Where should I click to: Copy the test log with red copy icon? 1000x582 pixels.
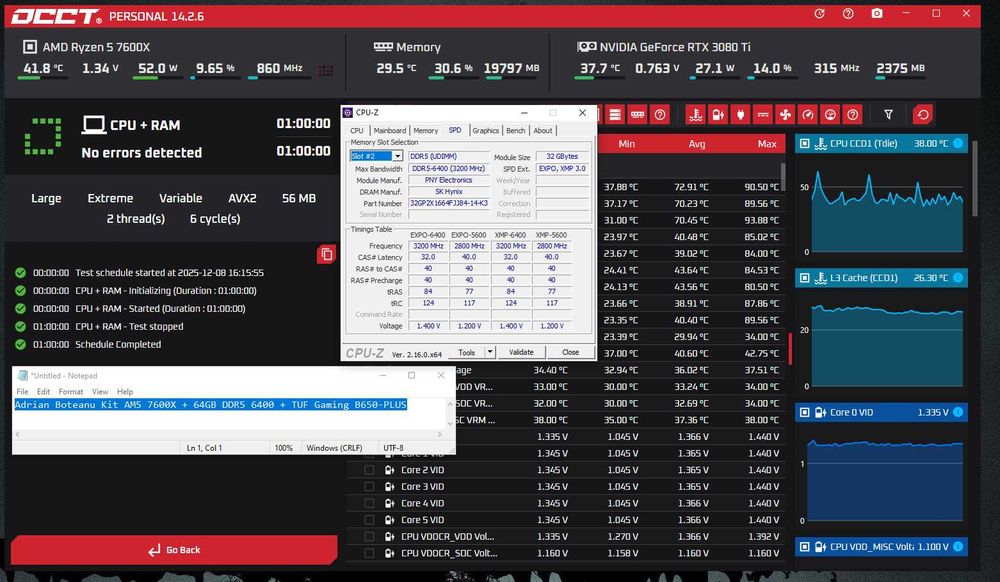[327, 254]
